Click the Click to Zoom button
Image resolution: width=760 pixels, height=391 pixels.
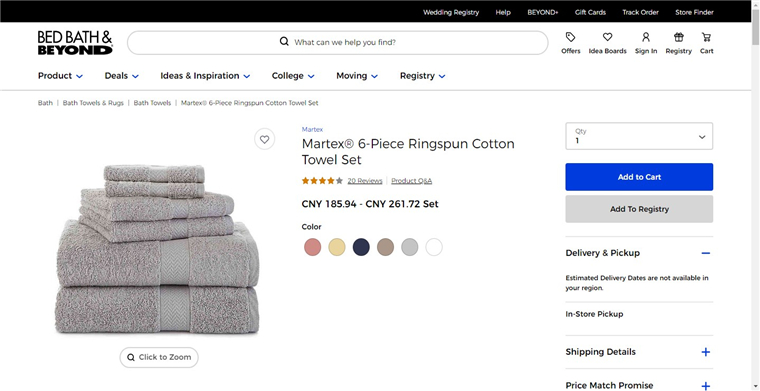159,358
